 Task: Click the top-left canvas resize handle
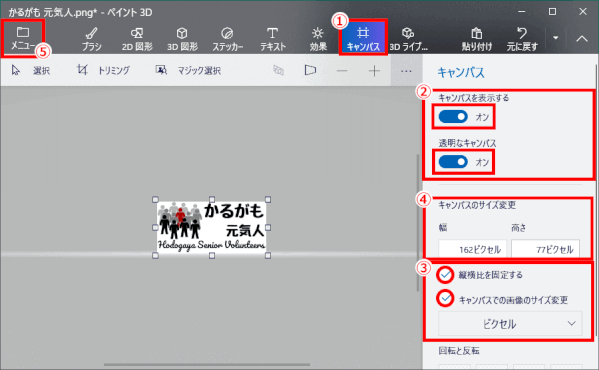(155, 199)
